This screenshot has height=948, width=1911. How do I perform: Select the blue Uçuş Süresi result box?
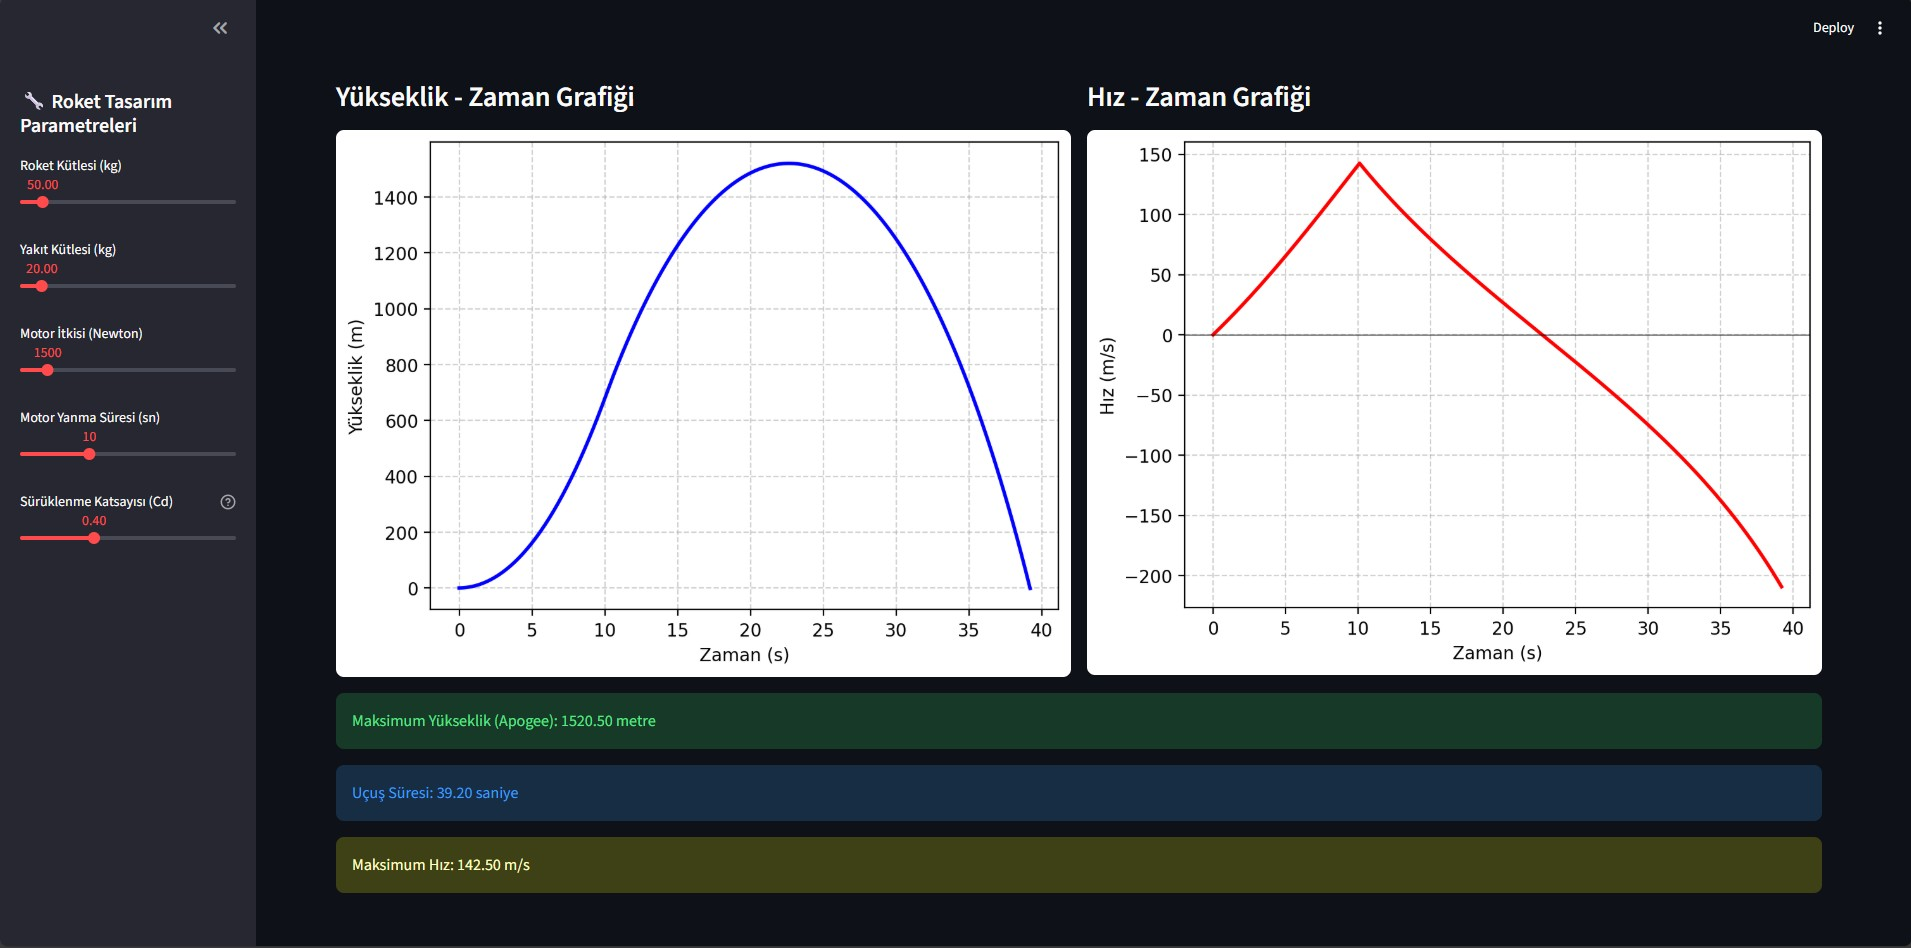tap(1078, 793)
